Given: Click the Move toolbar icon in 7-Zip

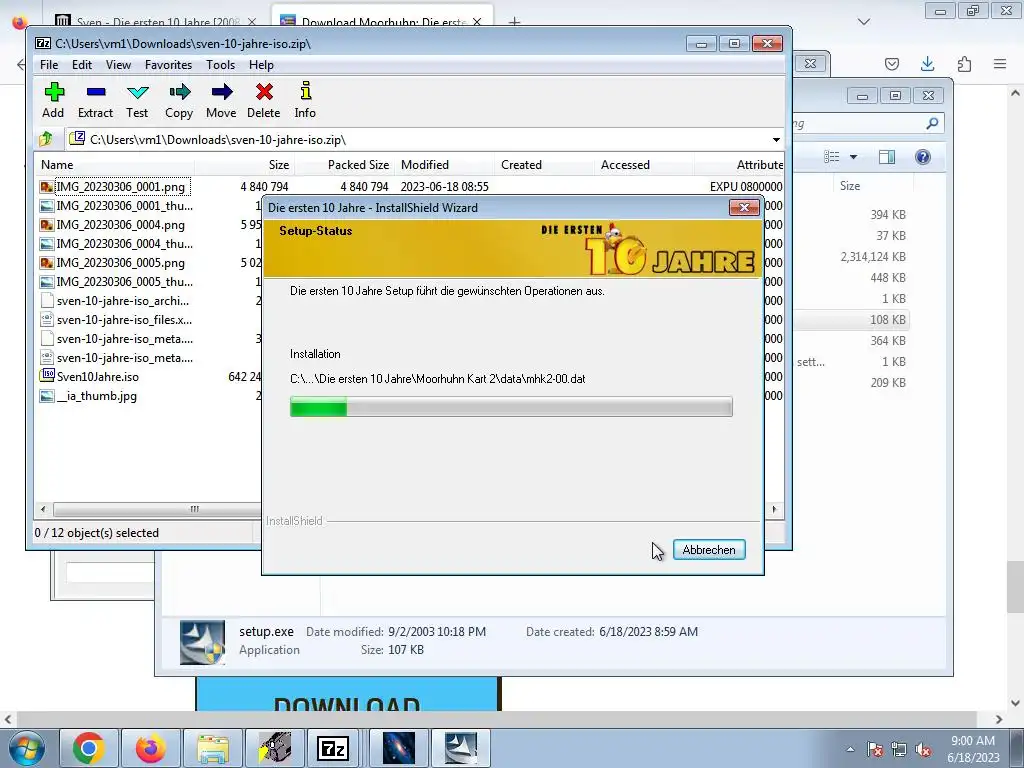Looking at the screenshot, I should 221,100.
